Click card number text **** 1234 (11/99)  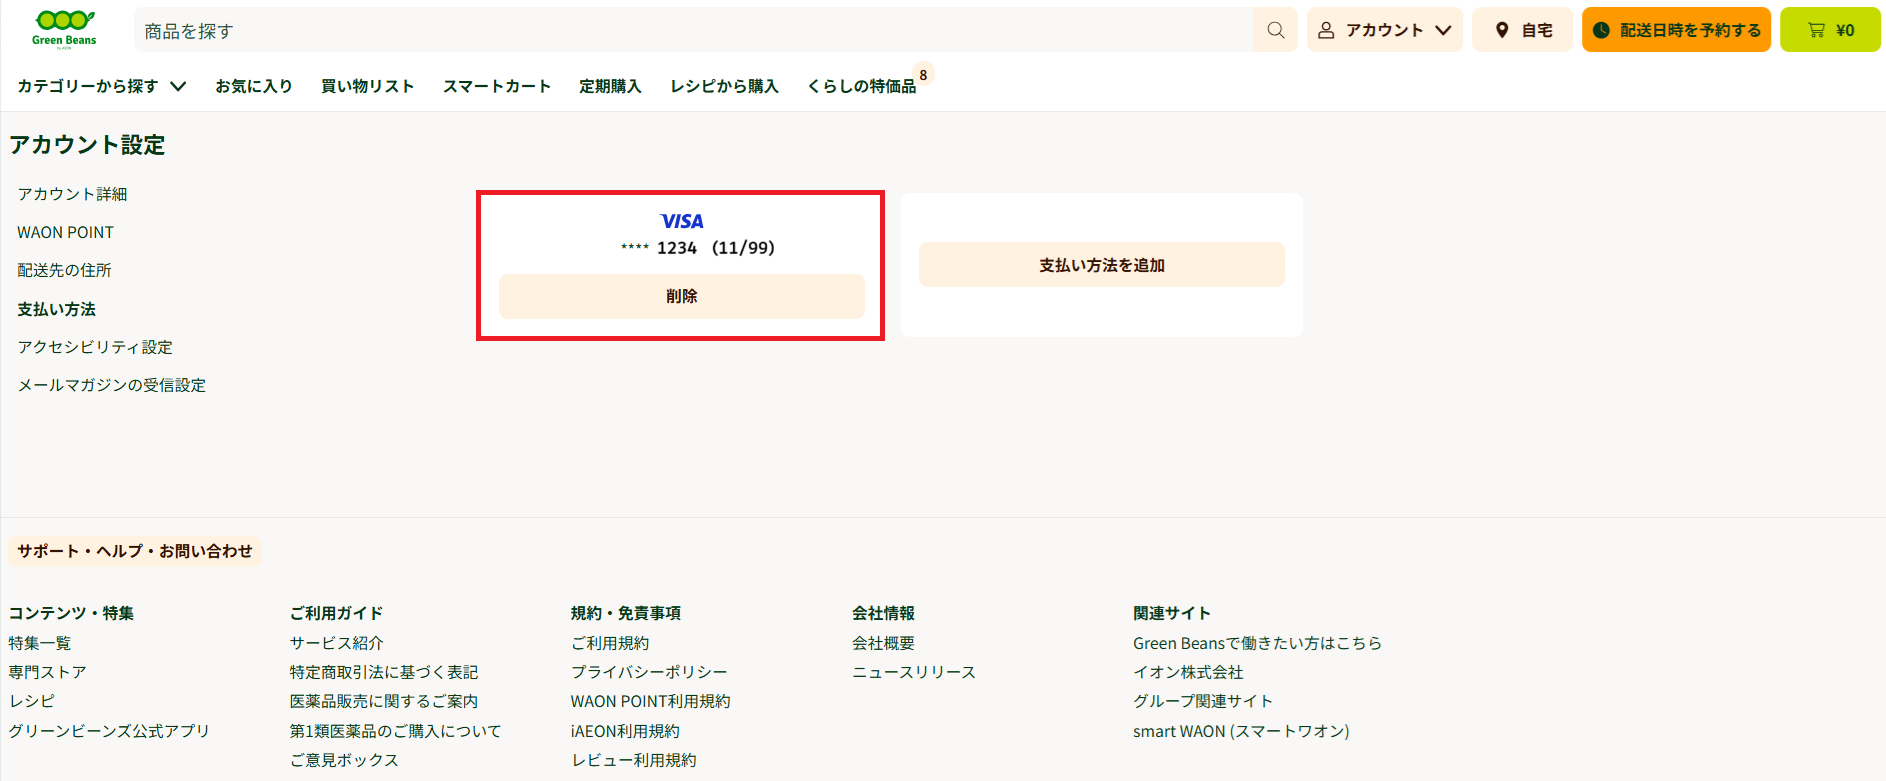[697, 248]
